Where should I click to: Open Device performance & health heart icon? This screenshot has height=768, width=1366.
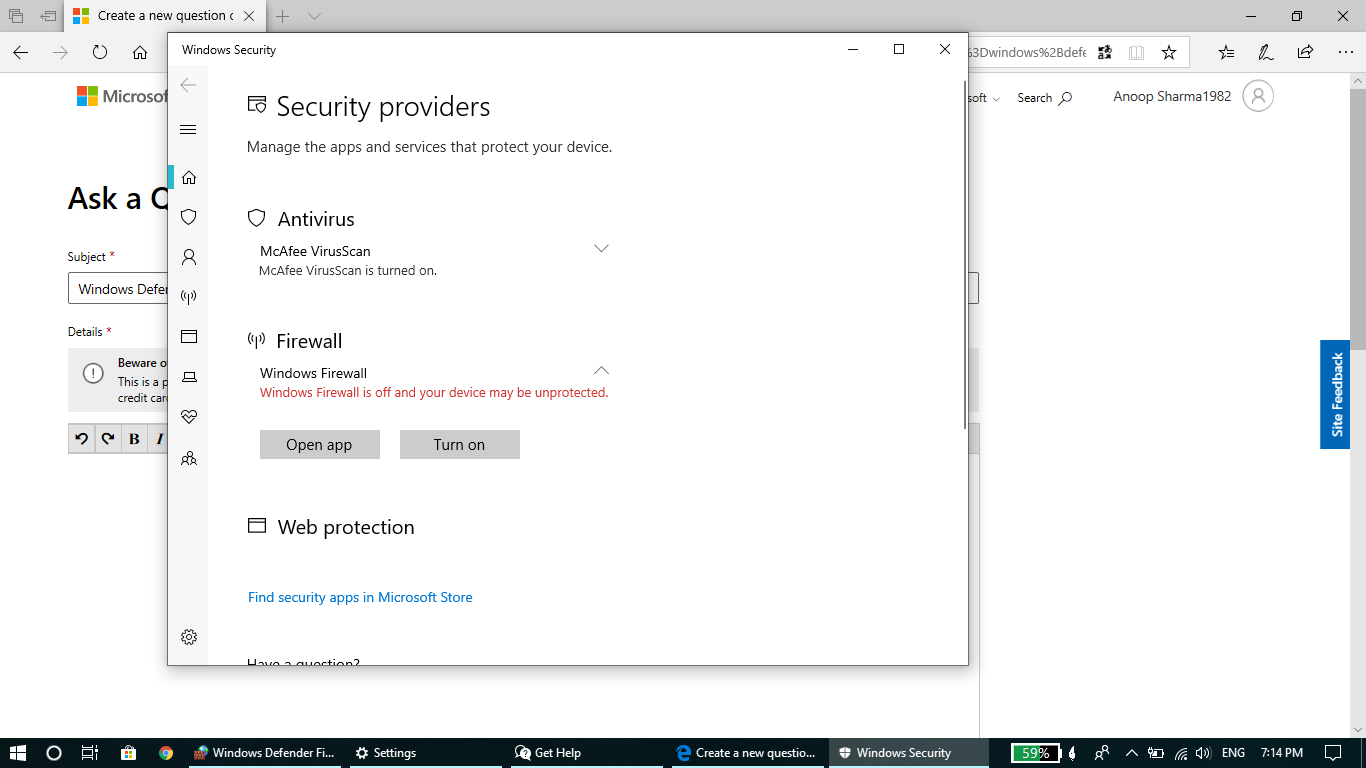coord(188,417)
